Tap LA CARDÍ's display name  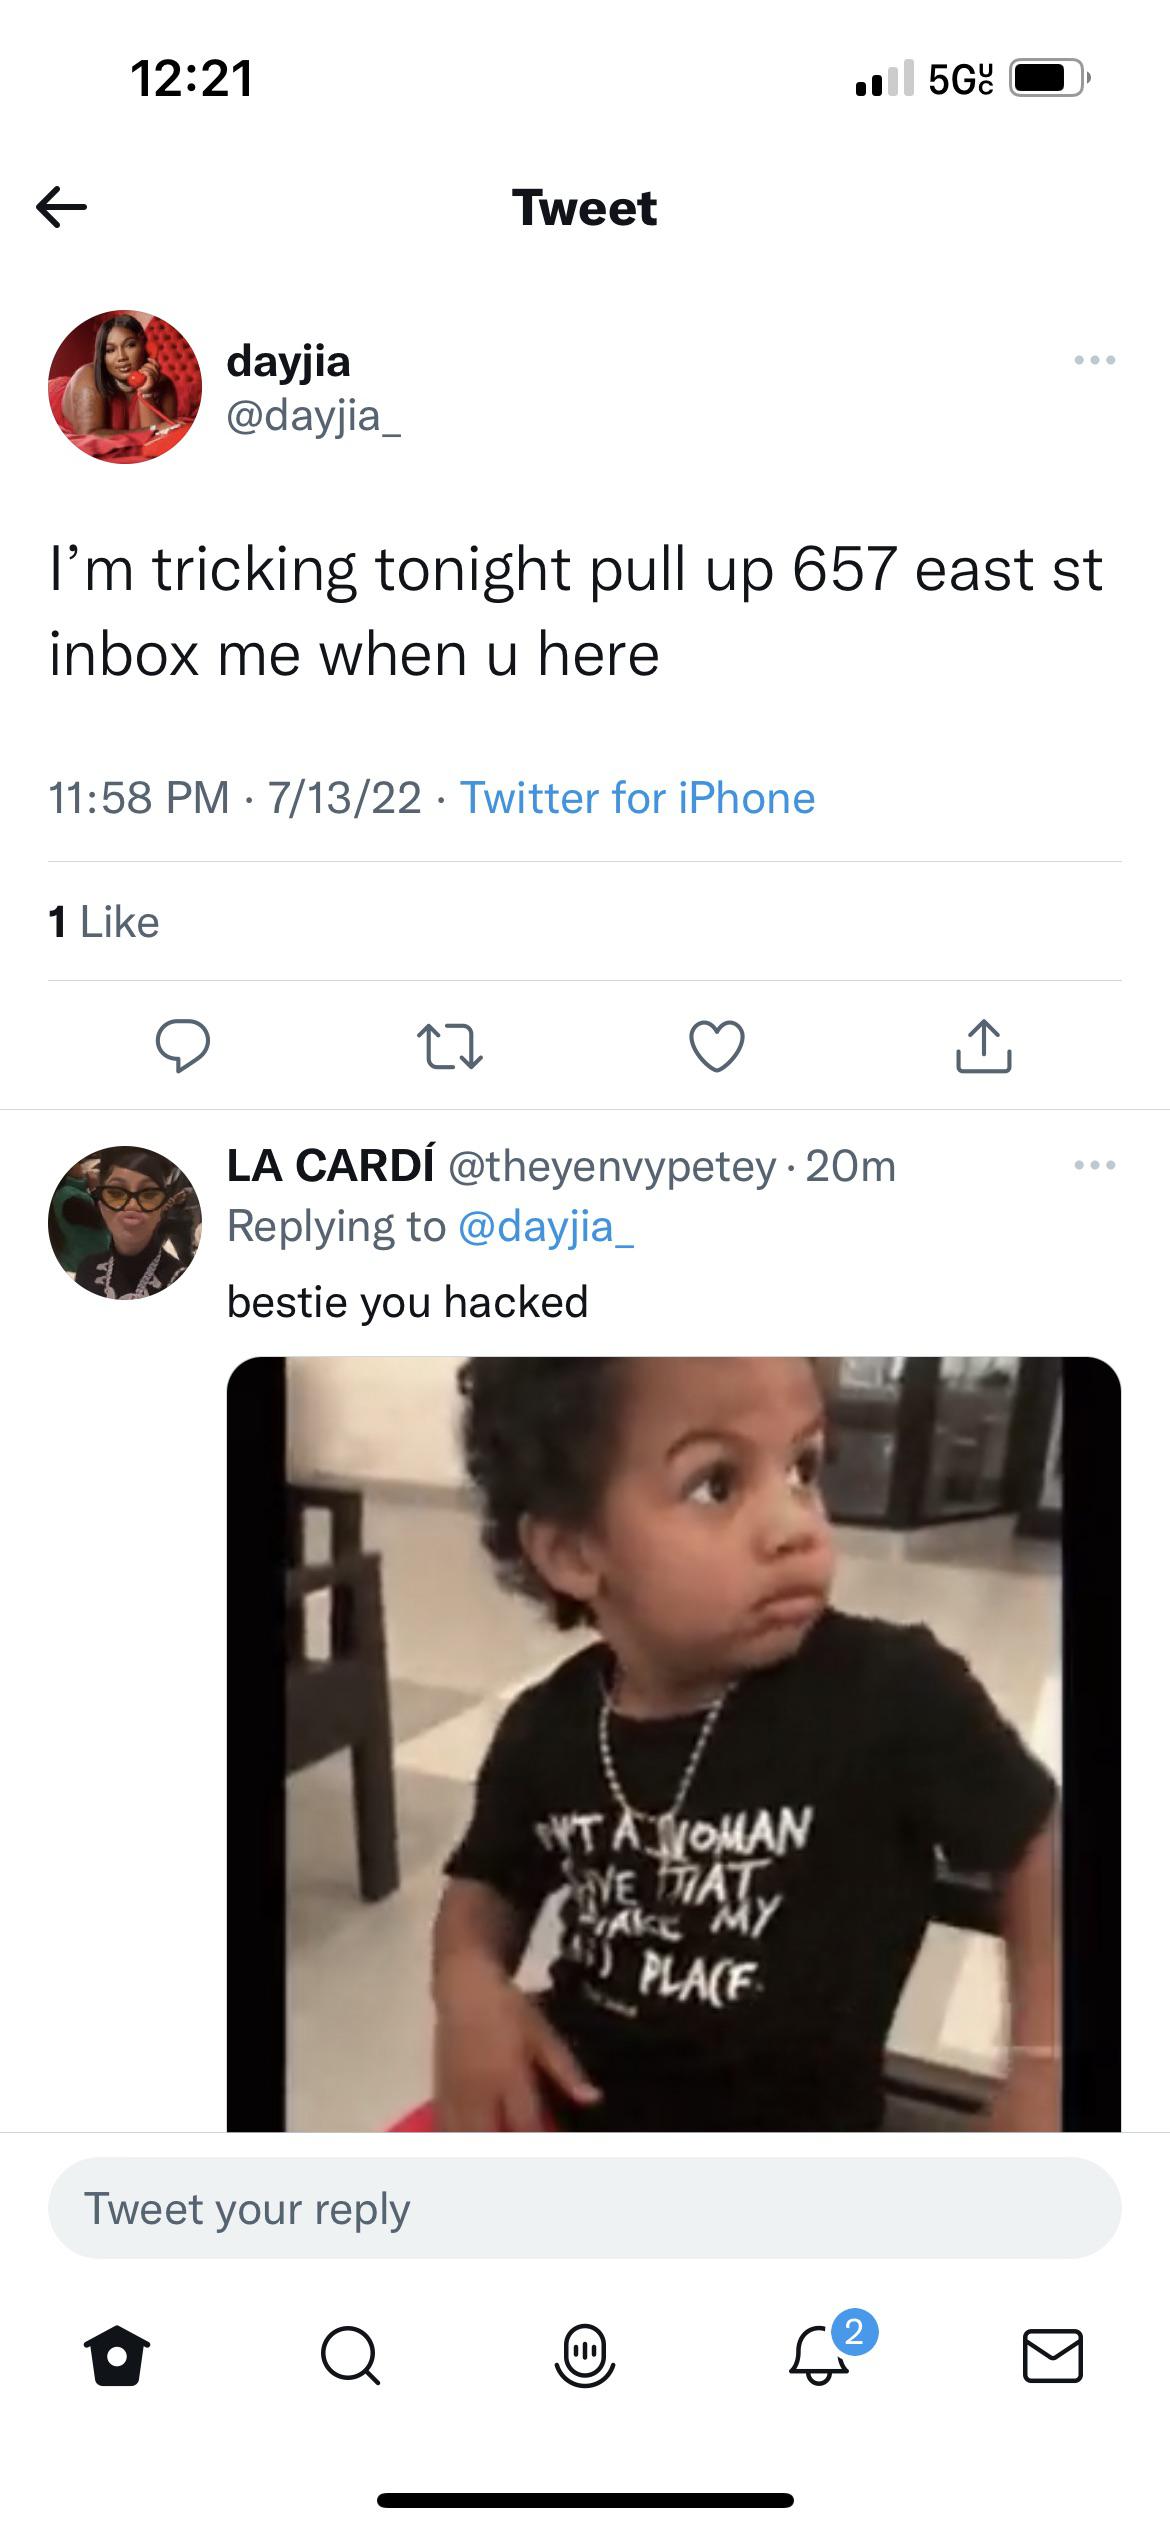pyautogui.click(x=330, y=1165)
